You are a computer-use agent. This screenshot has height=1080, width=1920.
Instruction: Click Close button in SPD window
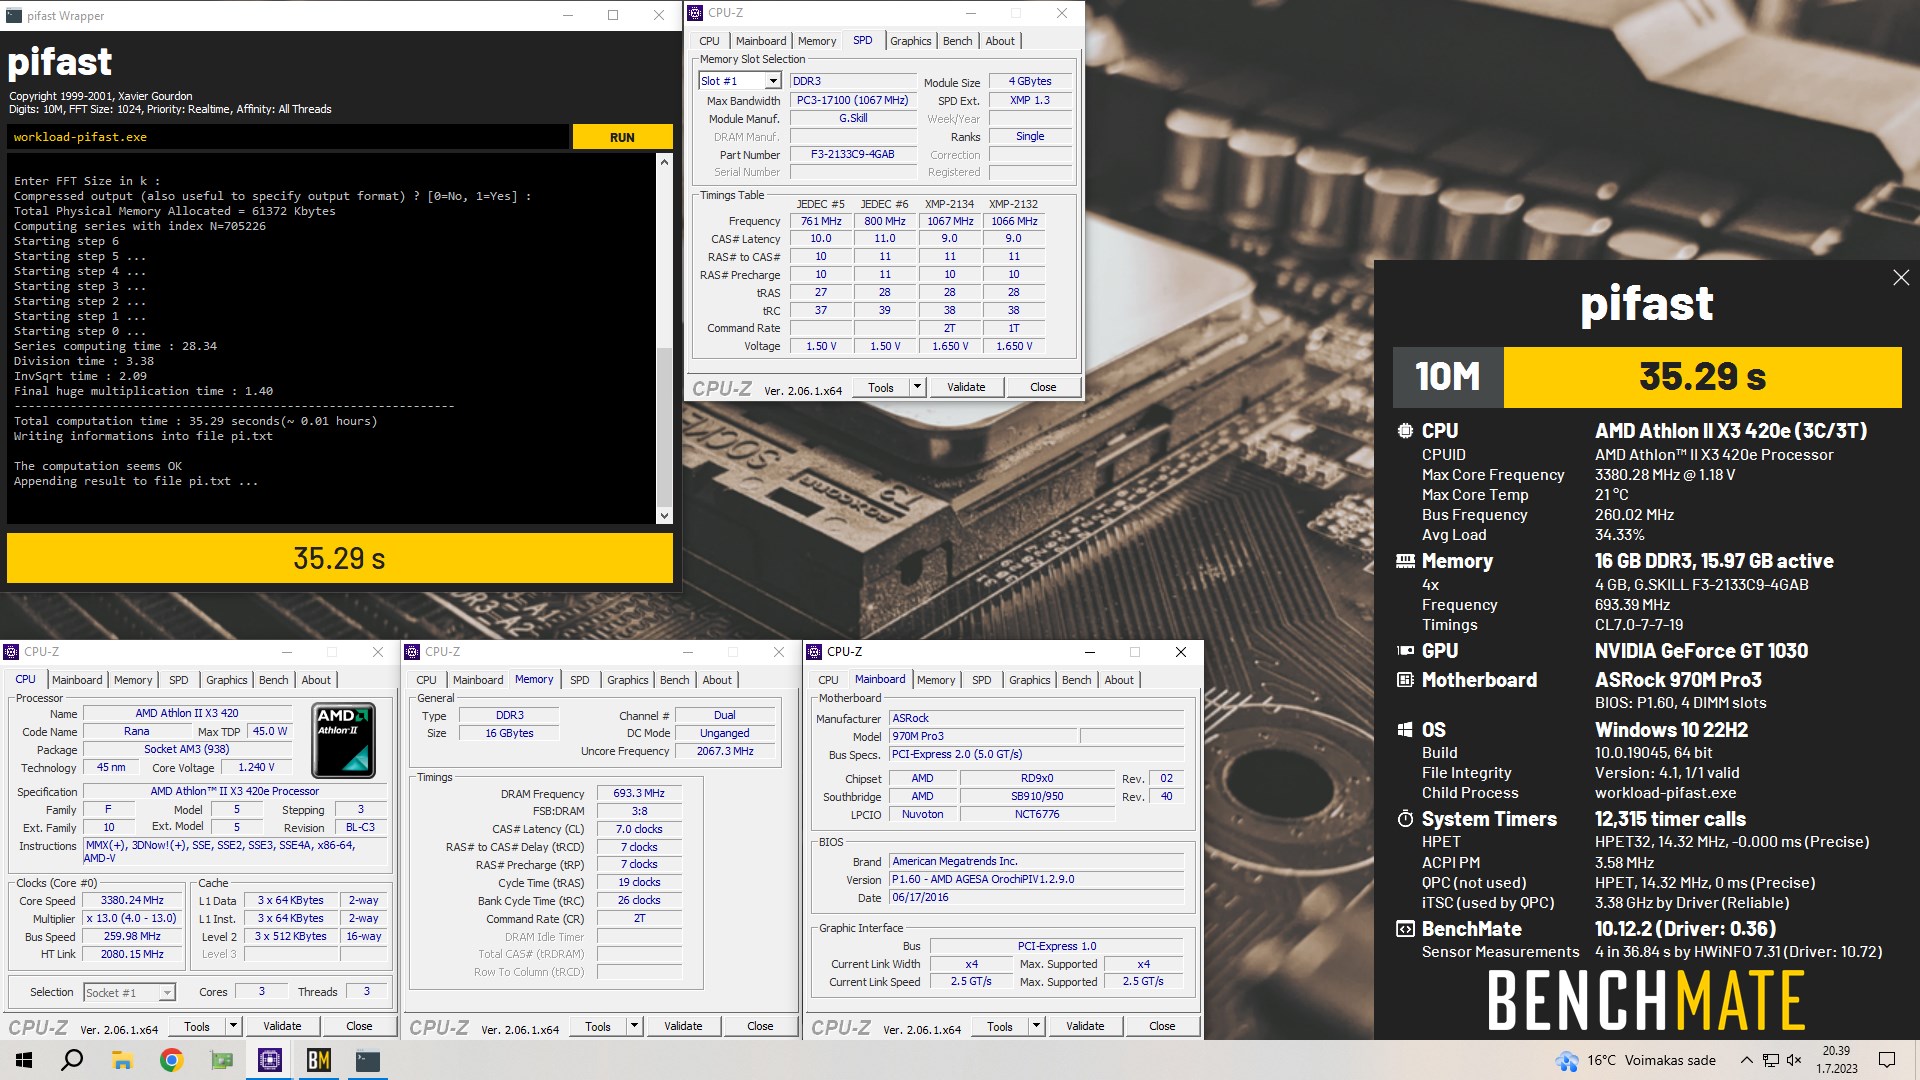1043,387
